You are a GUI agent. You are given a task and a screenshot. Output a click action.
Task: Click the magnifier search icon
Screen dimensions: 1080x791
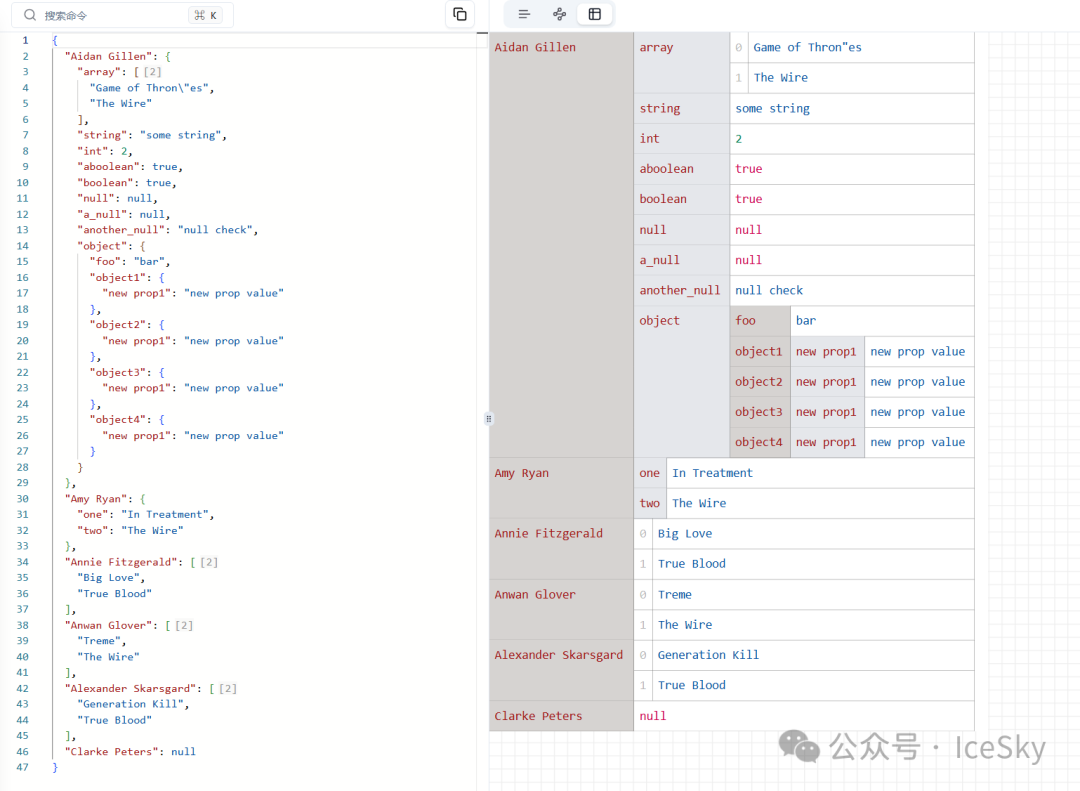click(x=30, y=15)
